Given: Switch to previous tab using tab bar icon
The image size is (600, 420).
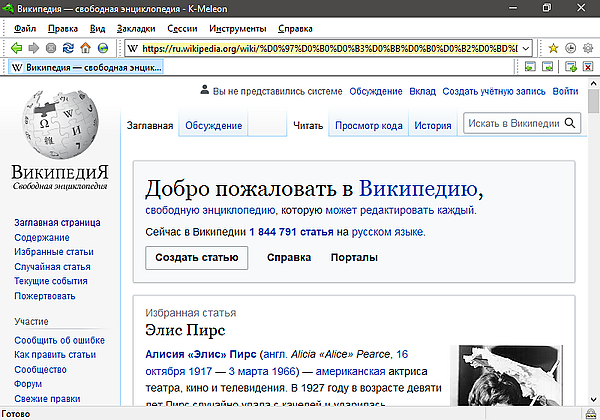Looking at the screenshot, I should (530, 67).
